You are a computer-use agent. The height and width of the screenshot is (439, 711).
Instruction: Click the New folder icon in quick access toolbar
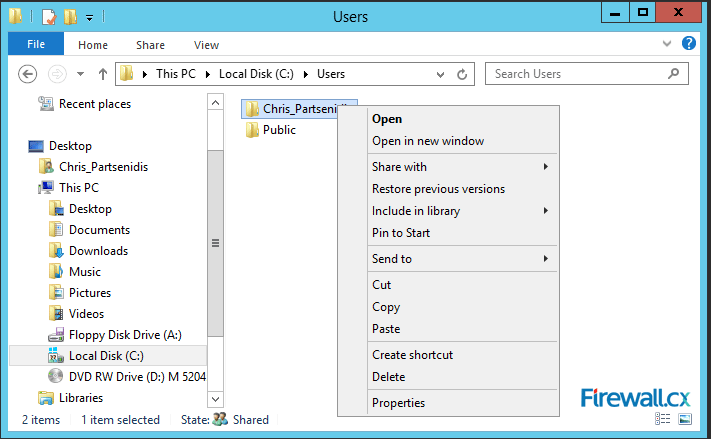click(70, 17)
